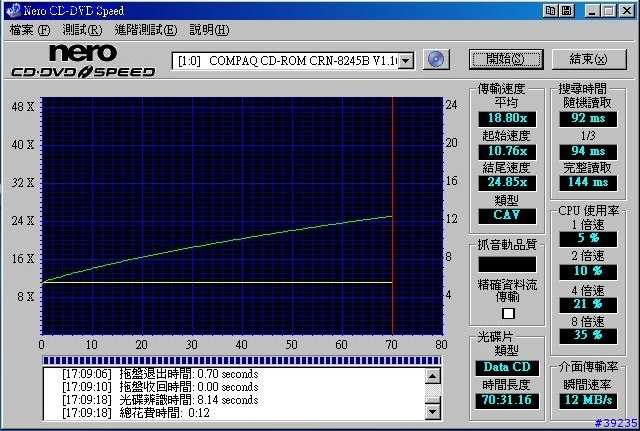Click CPU usage 5 % at 1x

point(588,238)
